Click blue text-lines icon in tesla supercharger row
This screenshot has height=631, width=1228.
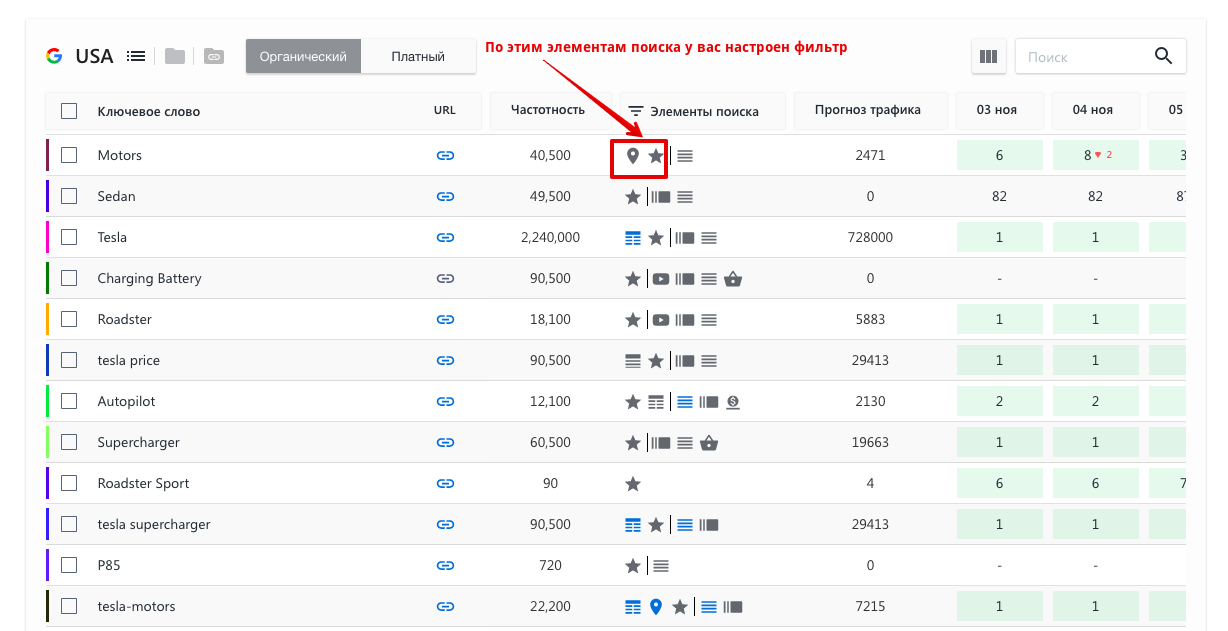pyautogui.click(x=685, y=524)
